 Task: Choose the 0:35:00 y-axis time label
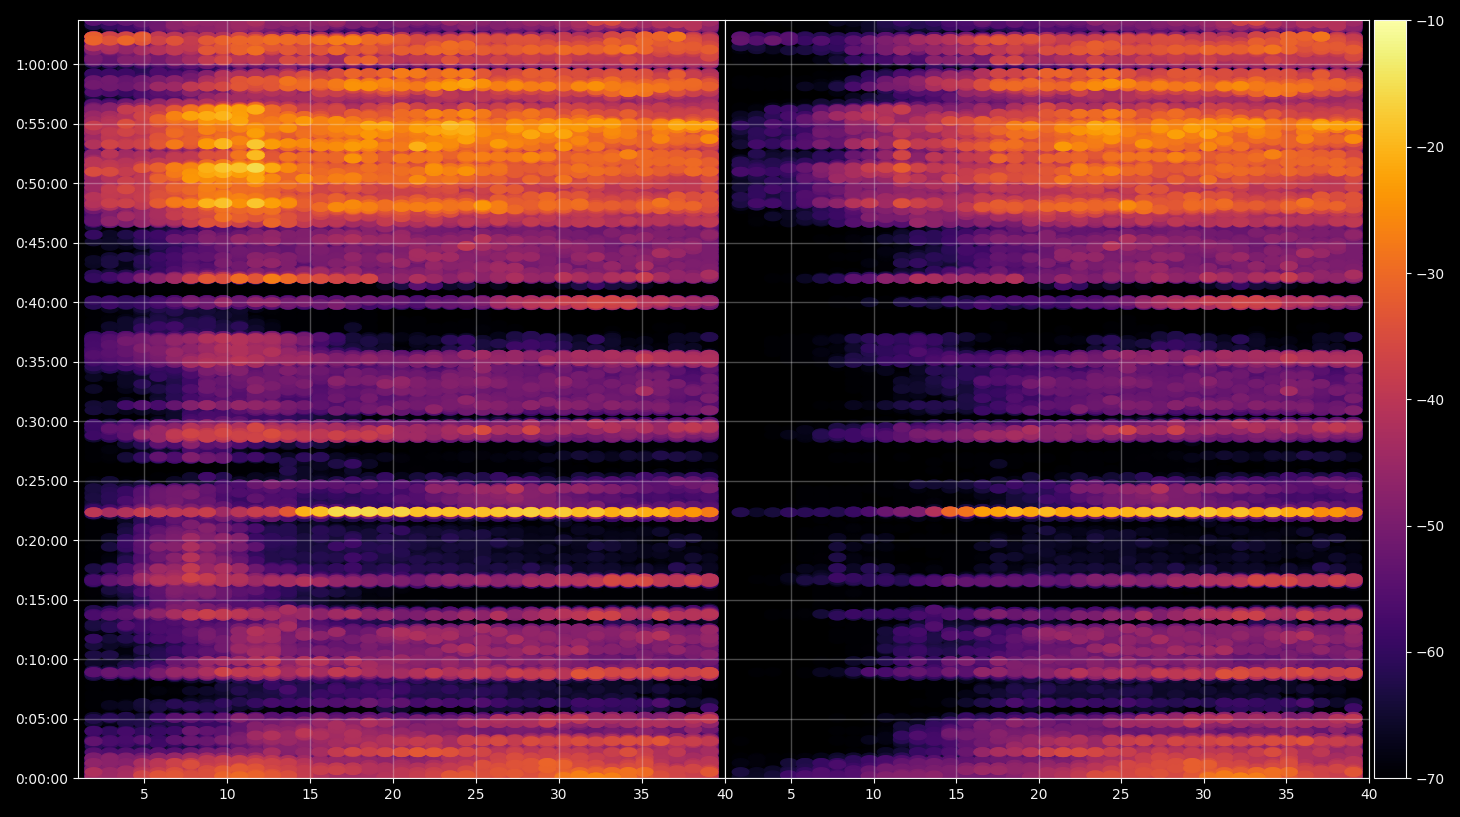click(42, 362)
